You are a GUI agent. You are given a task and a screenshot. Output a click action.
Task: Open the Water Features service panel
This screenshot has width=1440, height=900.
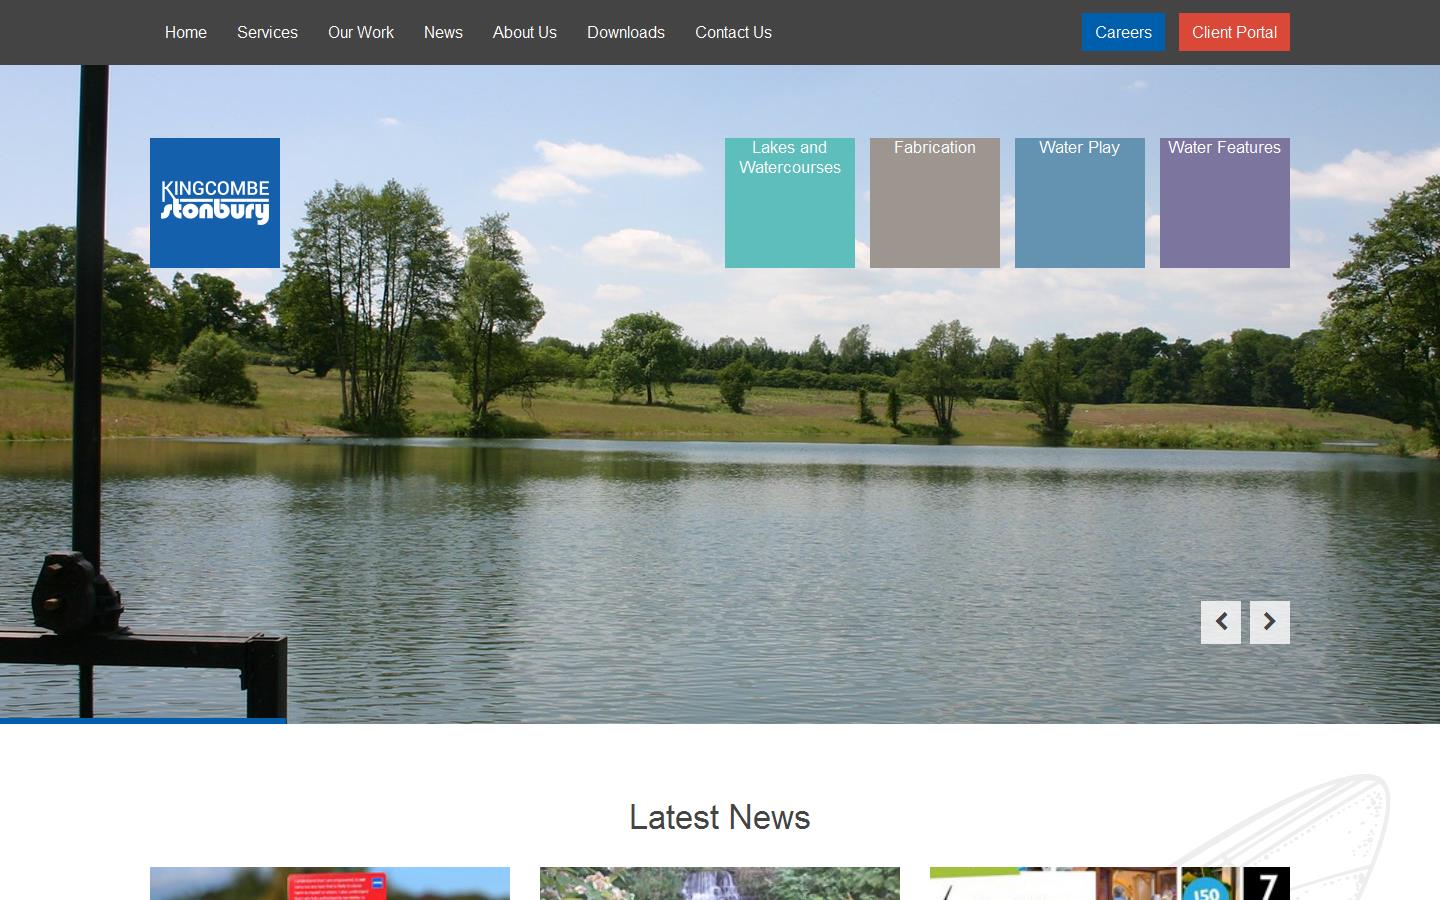pyautogui.click(x=1224, y=202)
